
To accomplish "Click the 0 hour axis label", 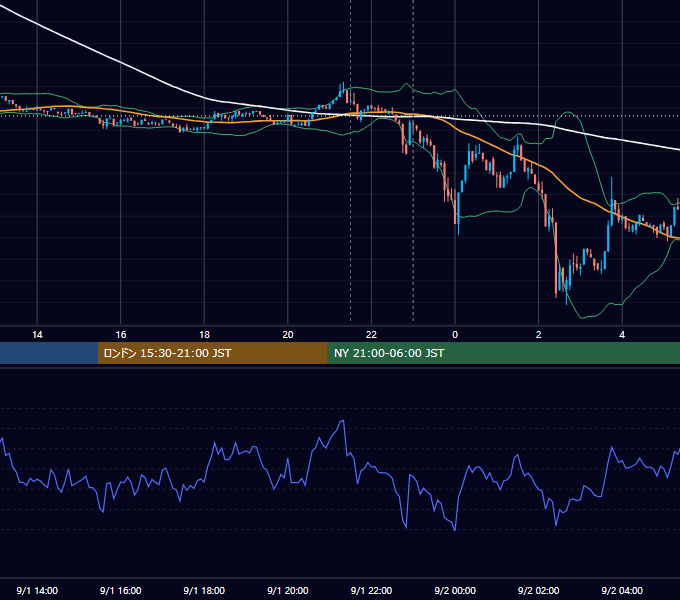I will point(455,335).
